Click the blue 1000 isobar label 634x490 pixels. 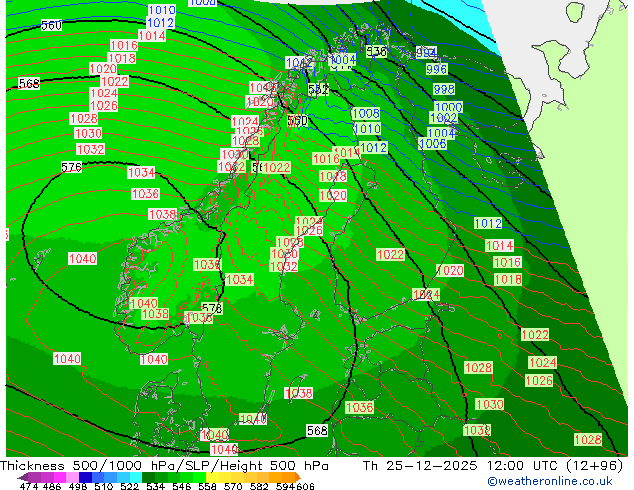(448, 107)
